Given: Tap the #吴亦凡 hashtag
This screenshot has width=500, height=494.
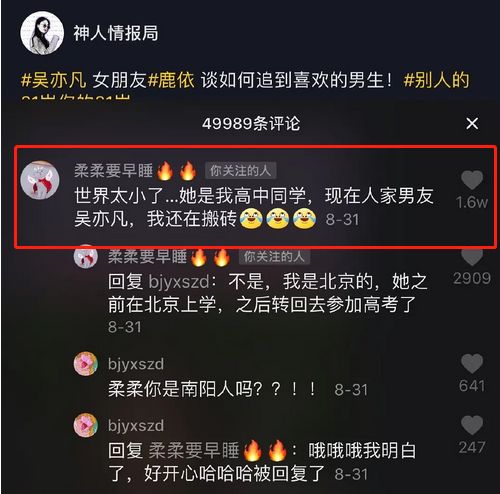Looking at the screenshot, I should pyautogui.click(x=53, y=81).
